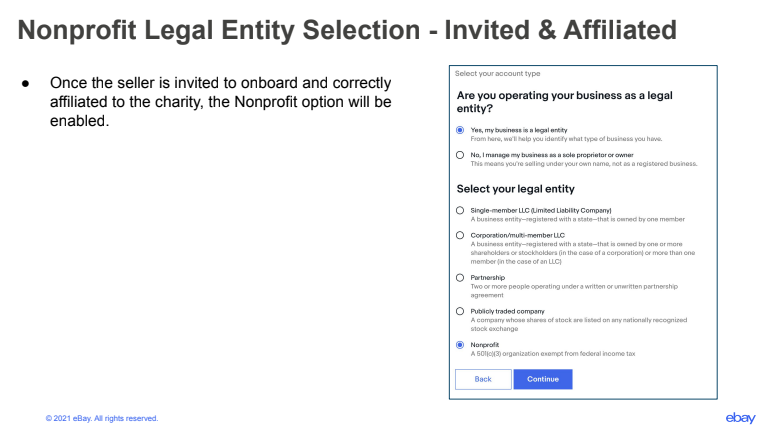
Task: Click the bullet point dot beside paragraph
Action: coord(25,84)
